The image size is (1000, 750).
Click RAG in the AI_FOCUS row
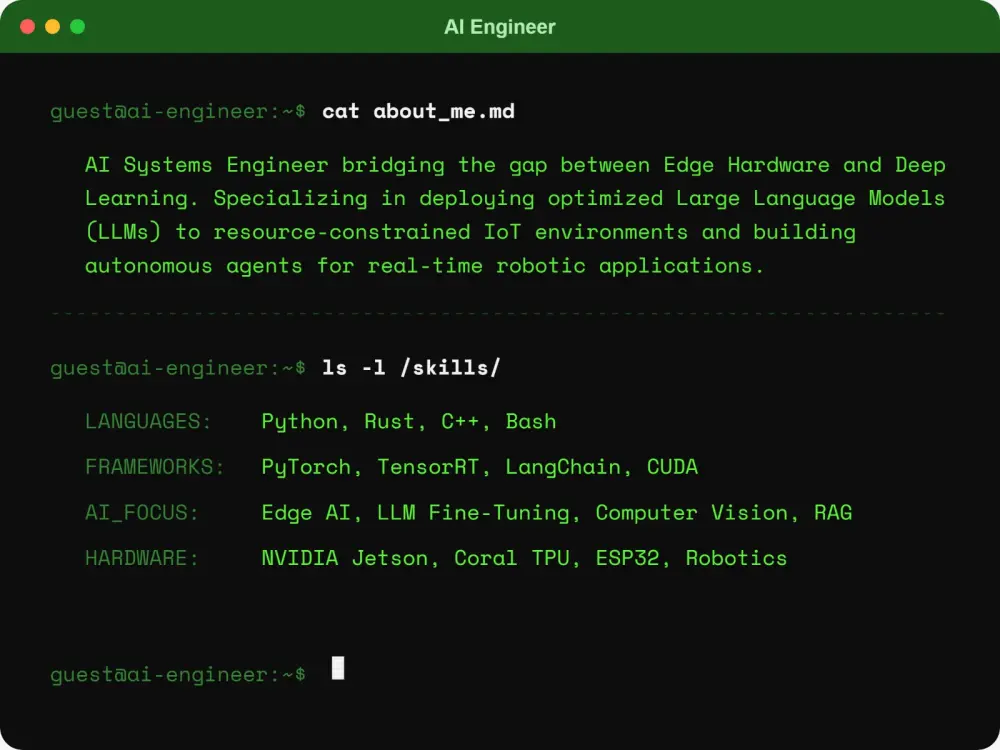833,513
